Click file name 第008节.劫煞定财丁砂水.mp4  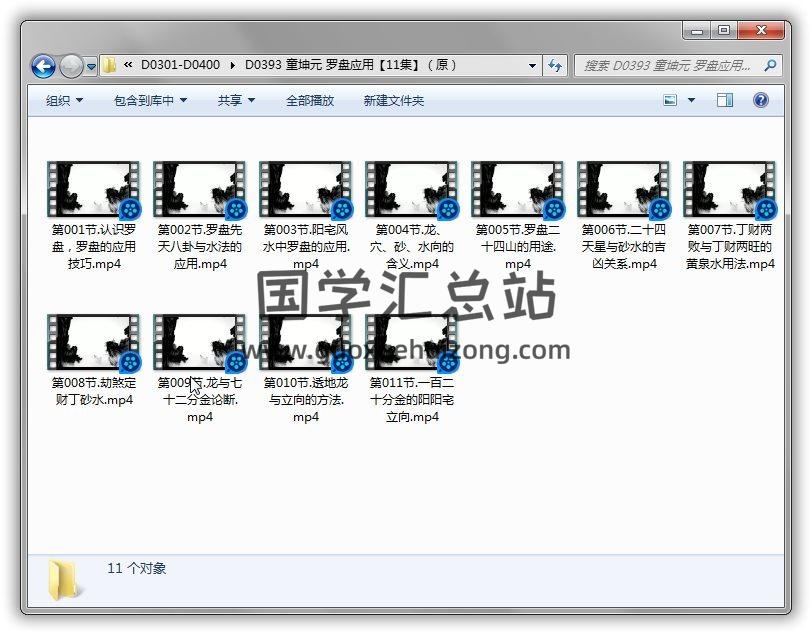pos(94,391)
